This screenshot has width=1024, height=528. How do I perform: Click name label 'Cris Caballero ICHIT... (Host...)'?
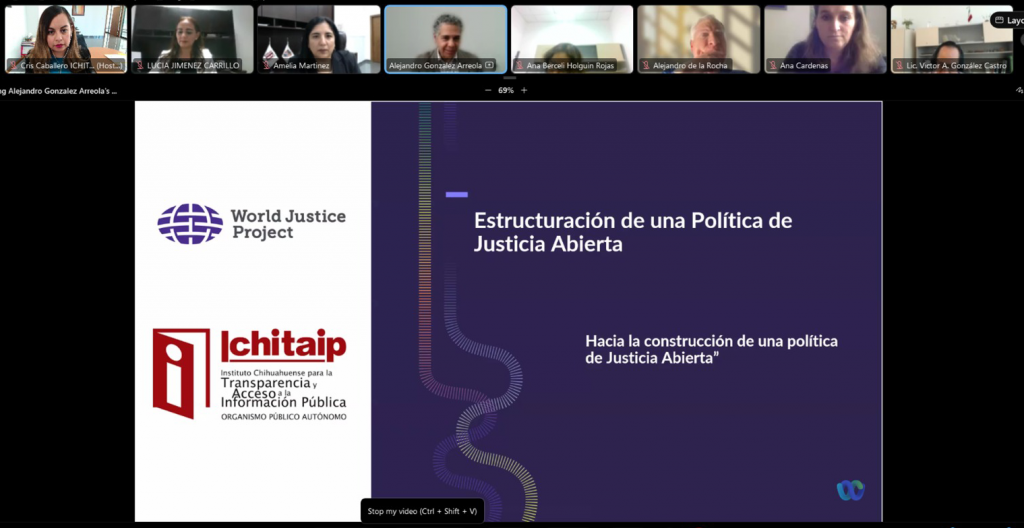tap(71, 65)
